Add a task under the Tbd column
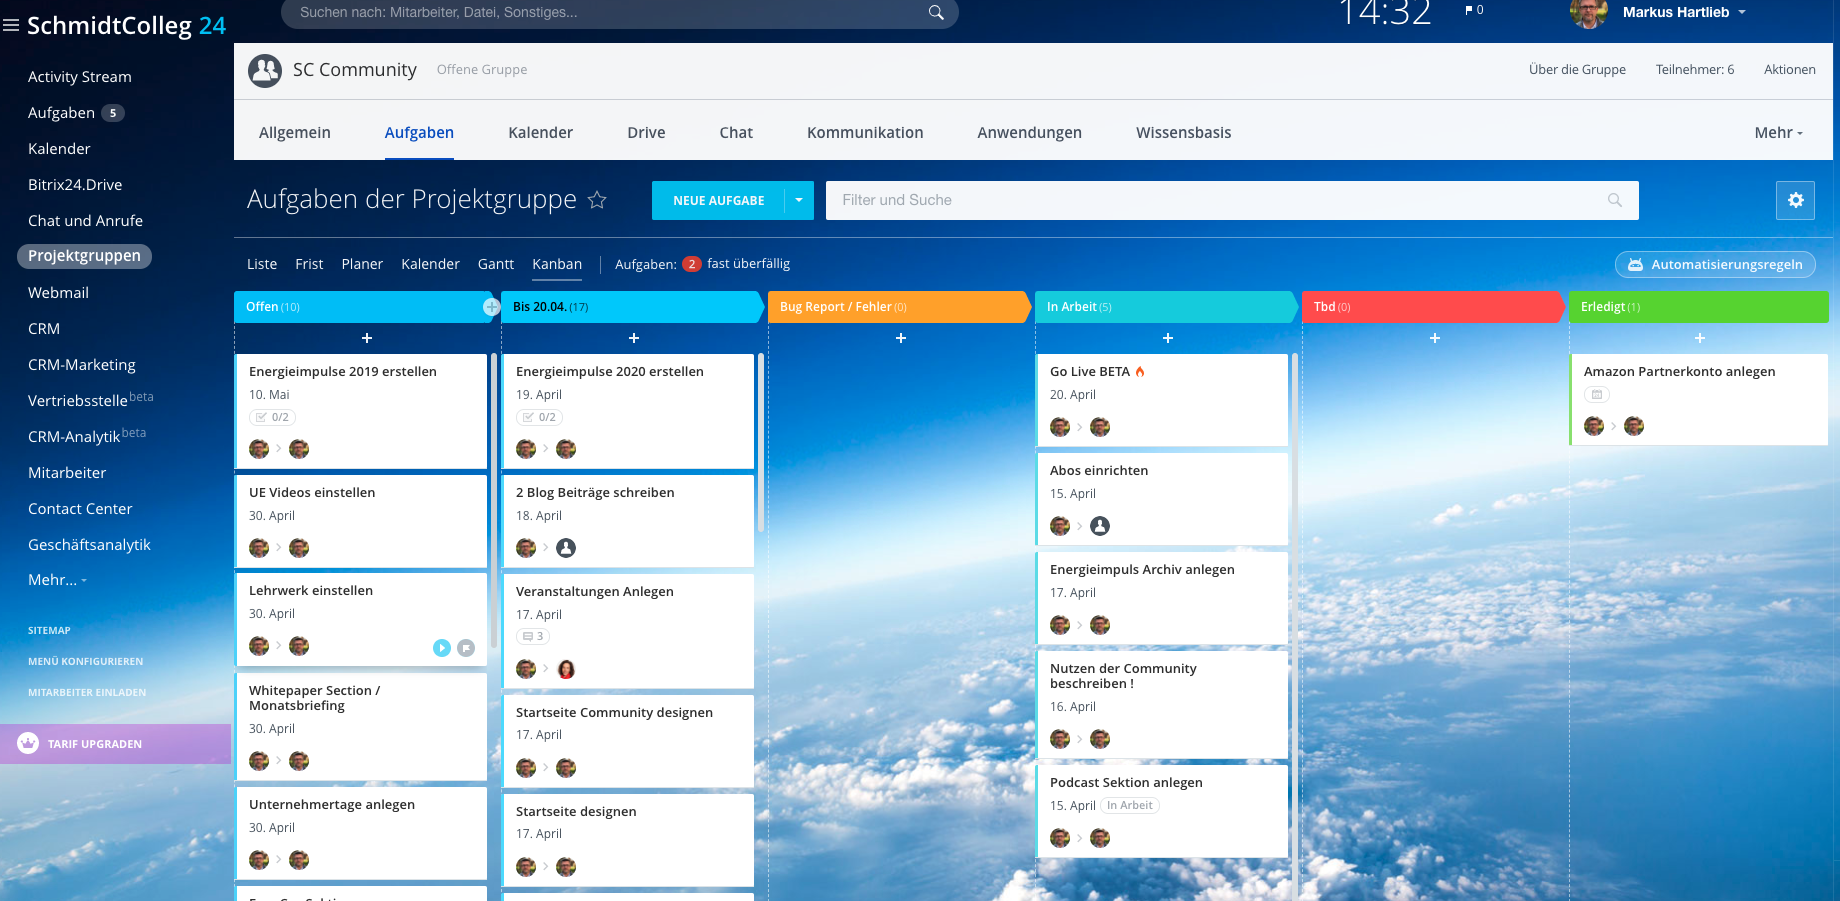 [x=1434, y=339]
